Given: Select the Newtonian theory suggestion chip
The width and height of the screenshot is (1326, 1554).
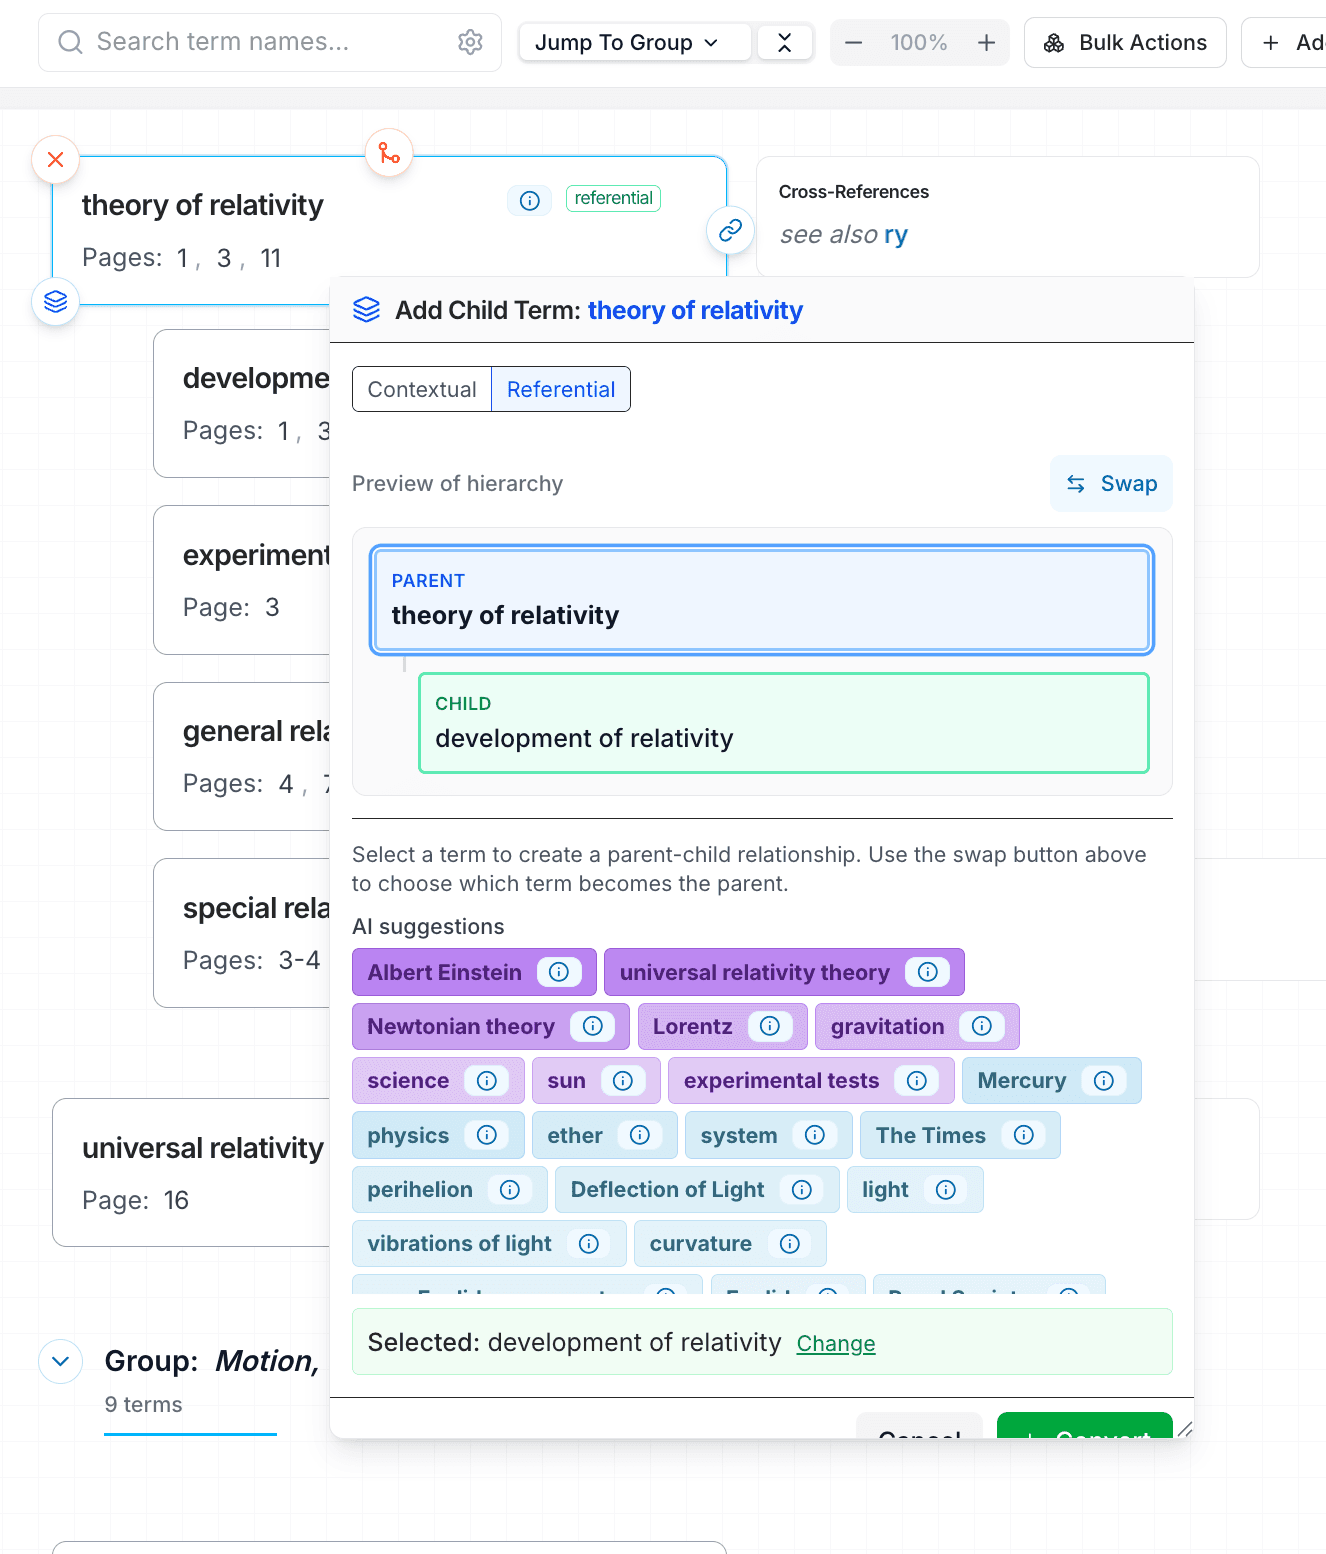Looking at the screenshot, I should (x=462, y=1026).
